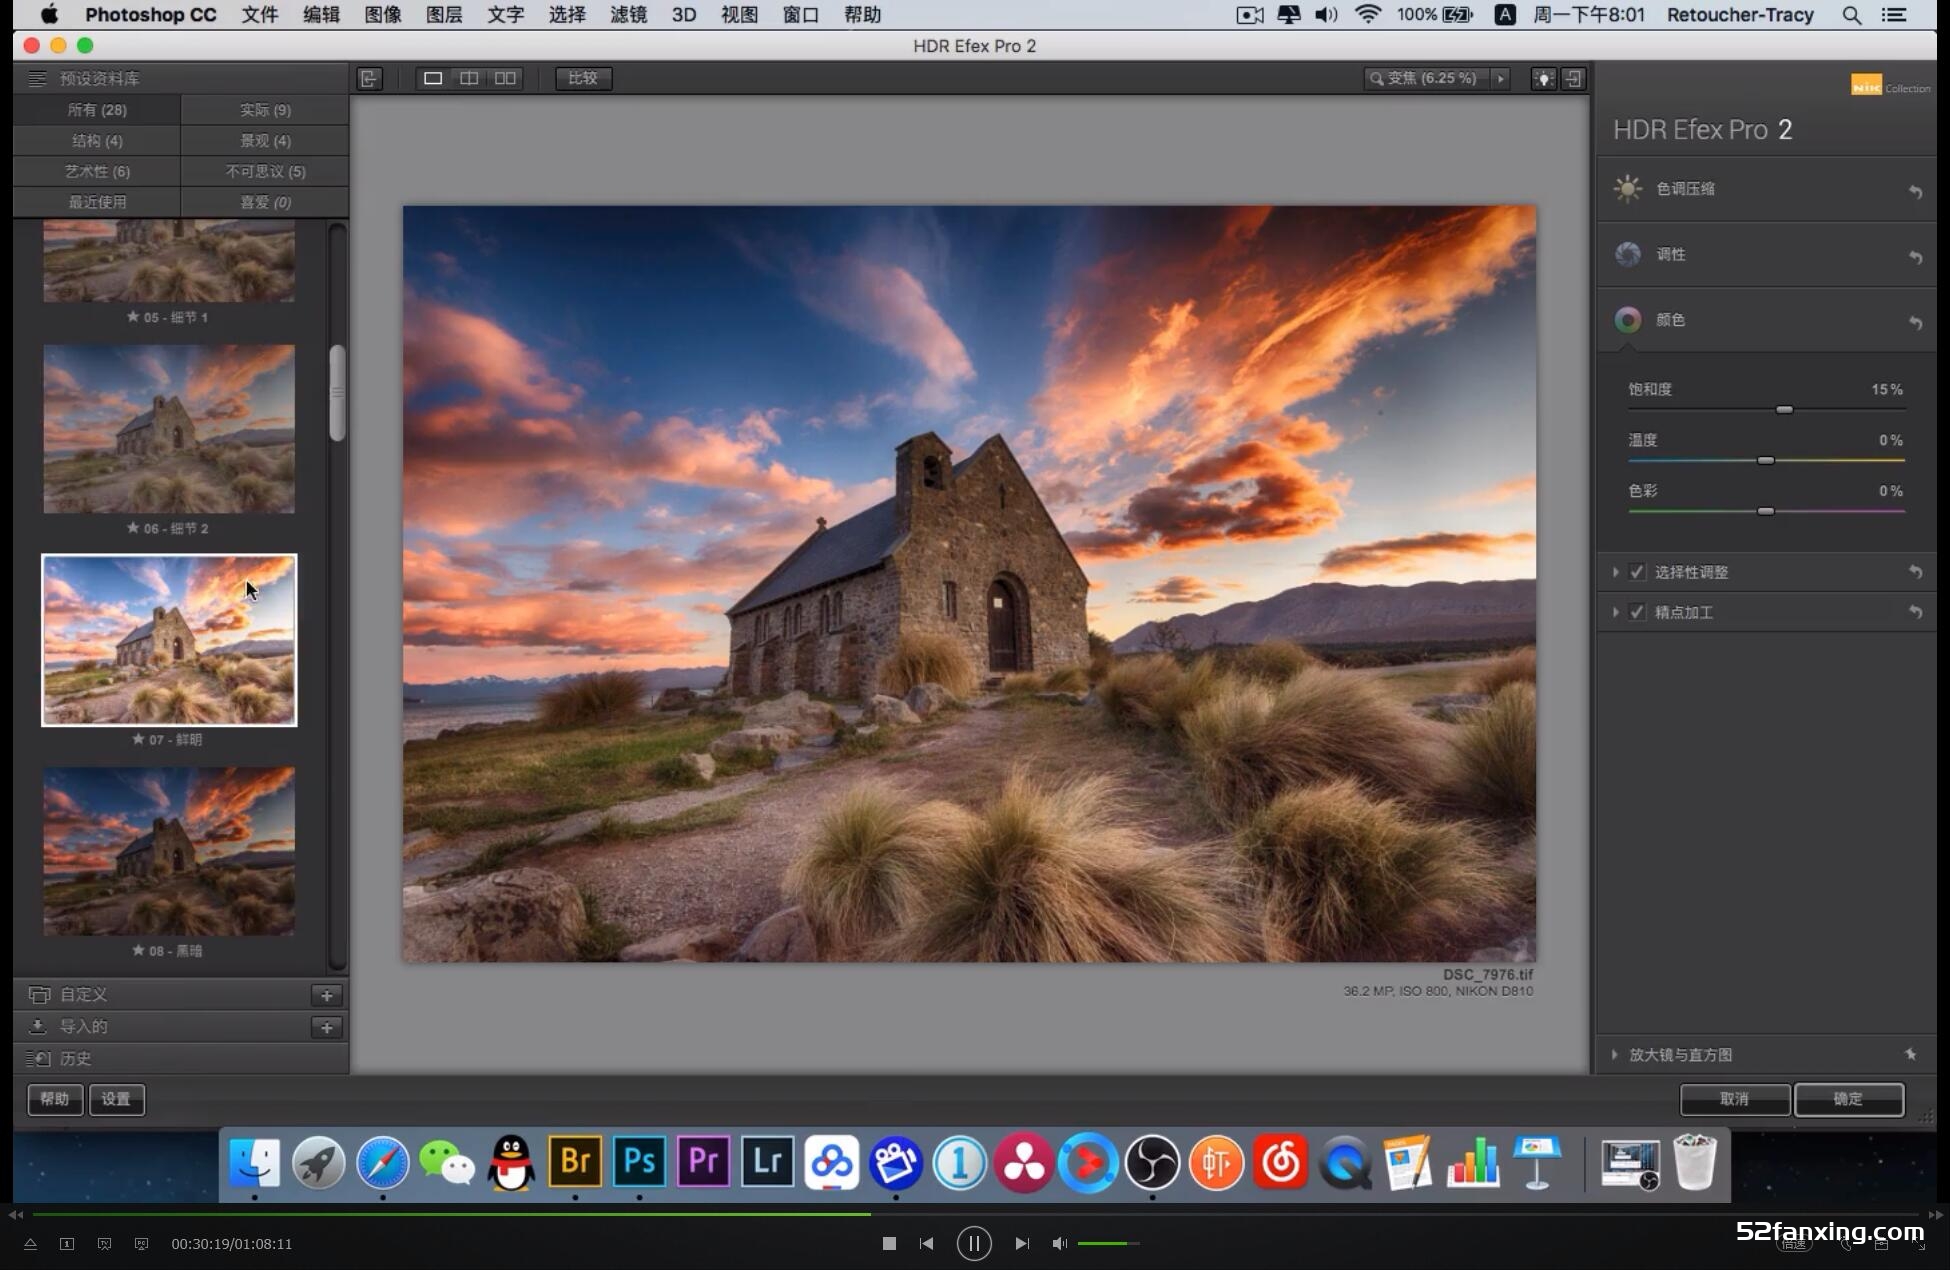Open the zoom 变焦 (6.25 %) control
This screenshot has height=1270, width=1950.
tap(1428, 78)
